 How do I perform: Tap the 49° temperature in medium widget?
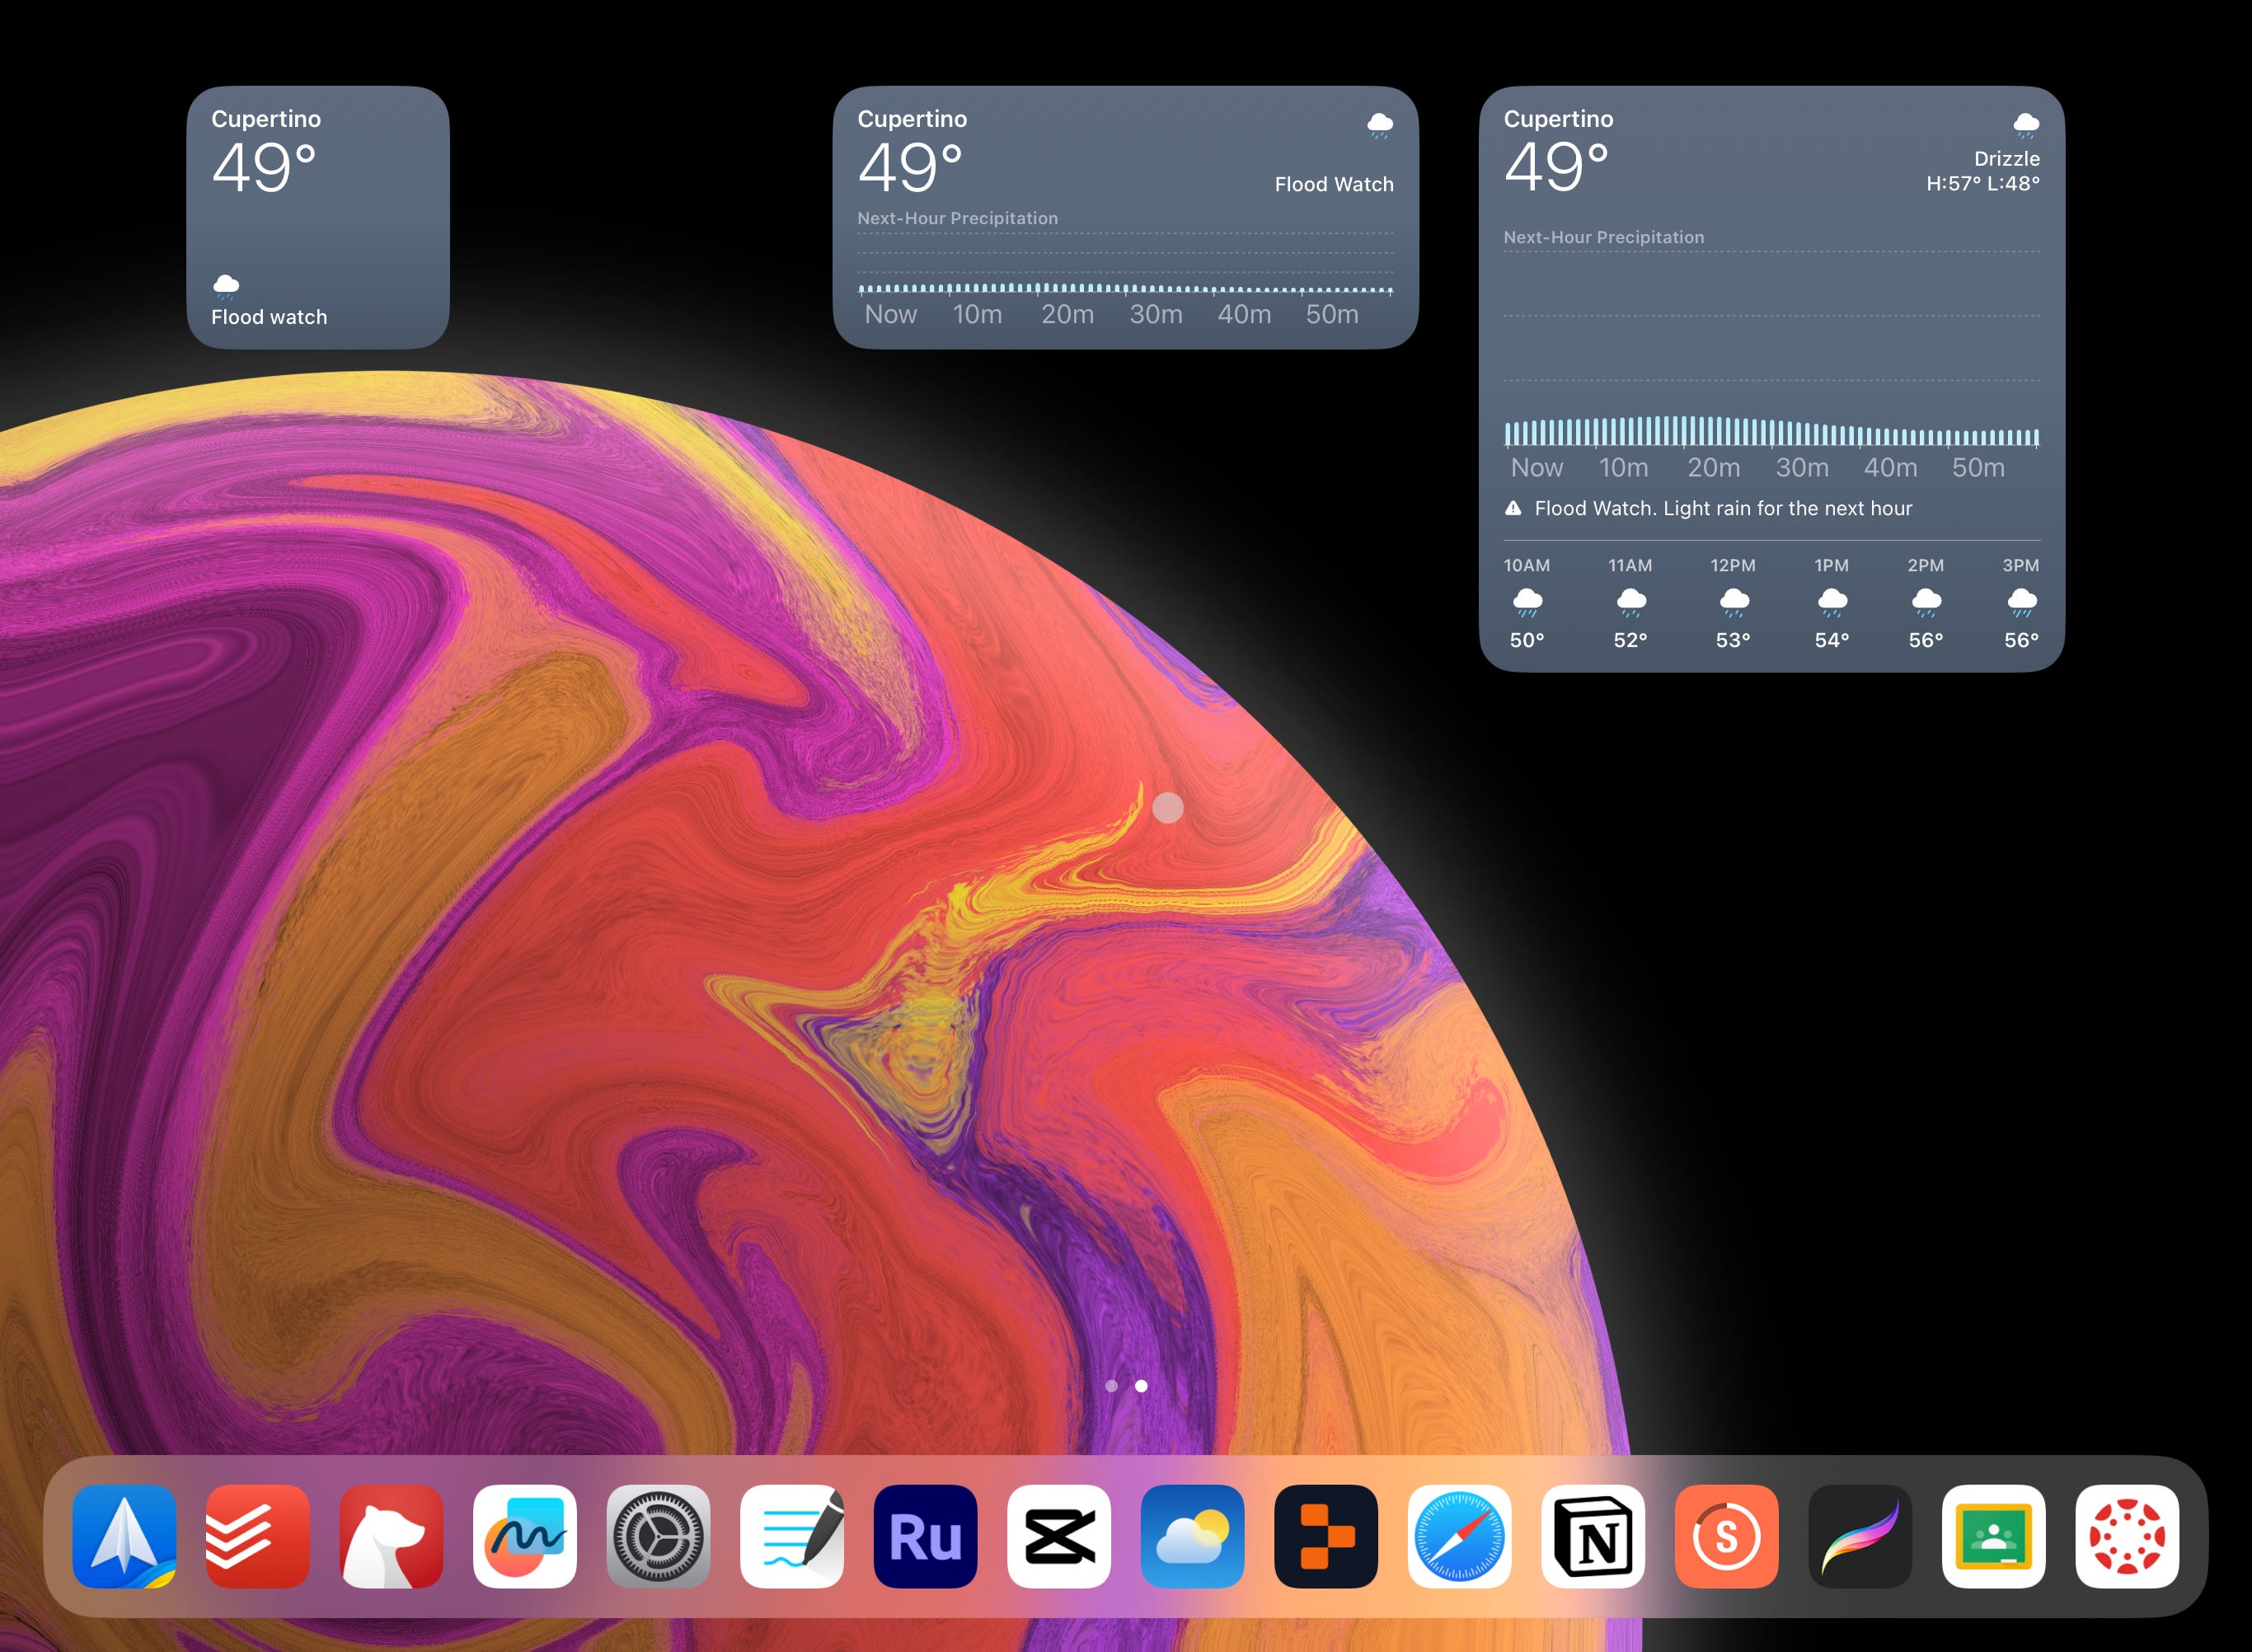[x=910, y=167]
